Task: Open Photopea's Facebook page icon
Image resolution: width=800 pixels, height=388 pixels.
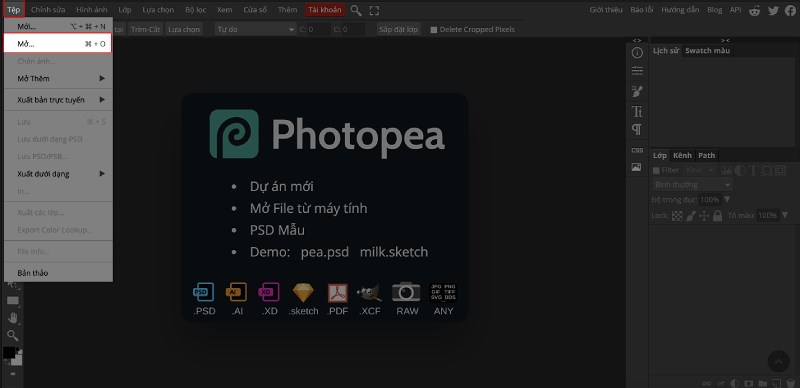Action: point(790,10)
